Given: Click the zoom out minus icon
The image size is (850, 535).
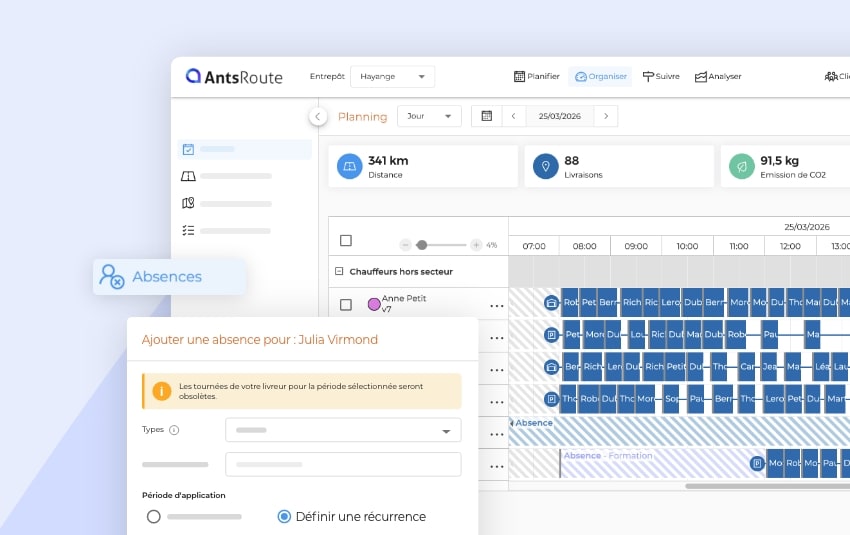Looking at the screenshot, I should (x=405, y=245).
